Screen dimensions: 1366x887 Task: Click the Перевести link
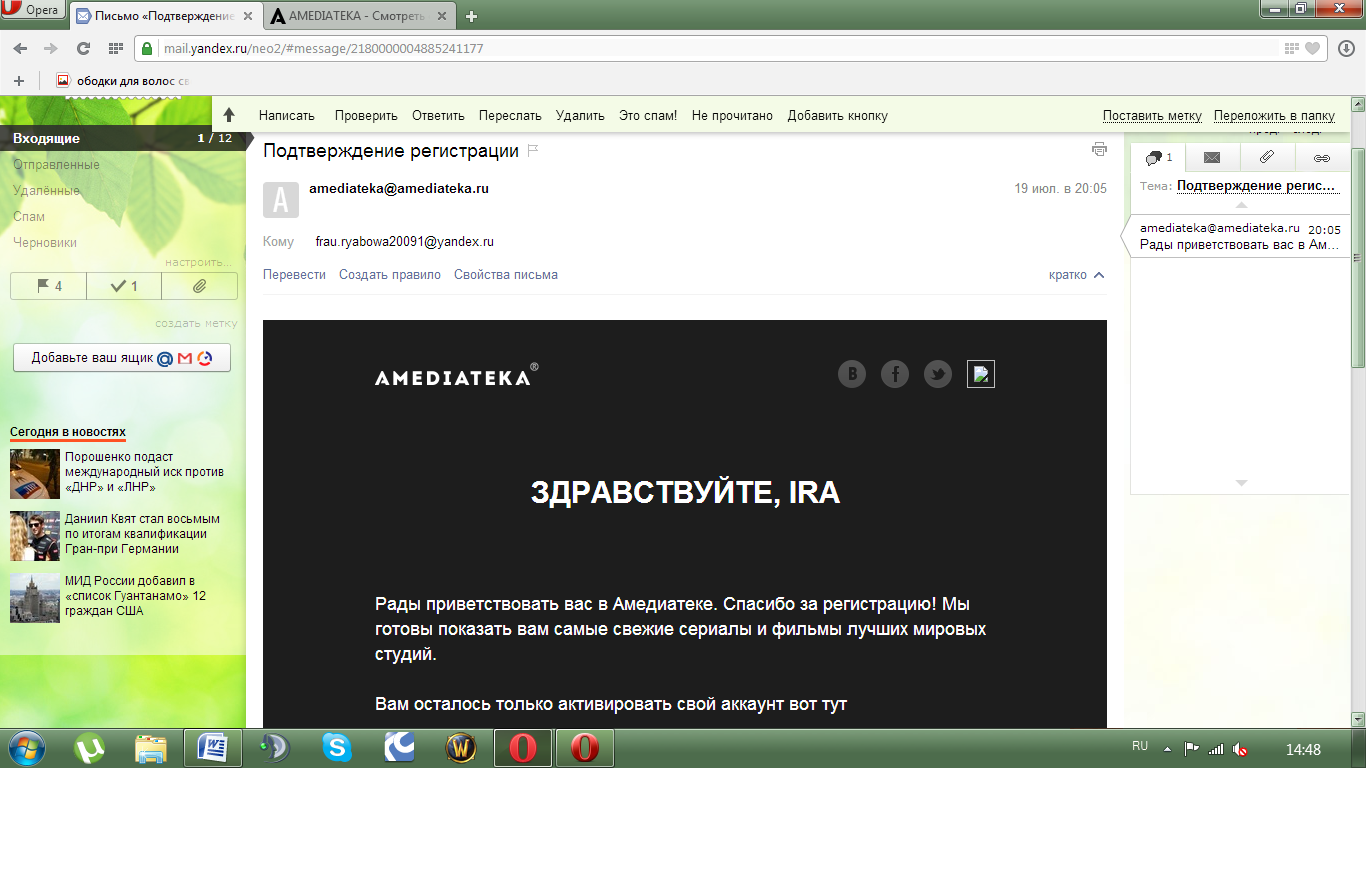point(294,275)
